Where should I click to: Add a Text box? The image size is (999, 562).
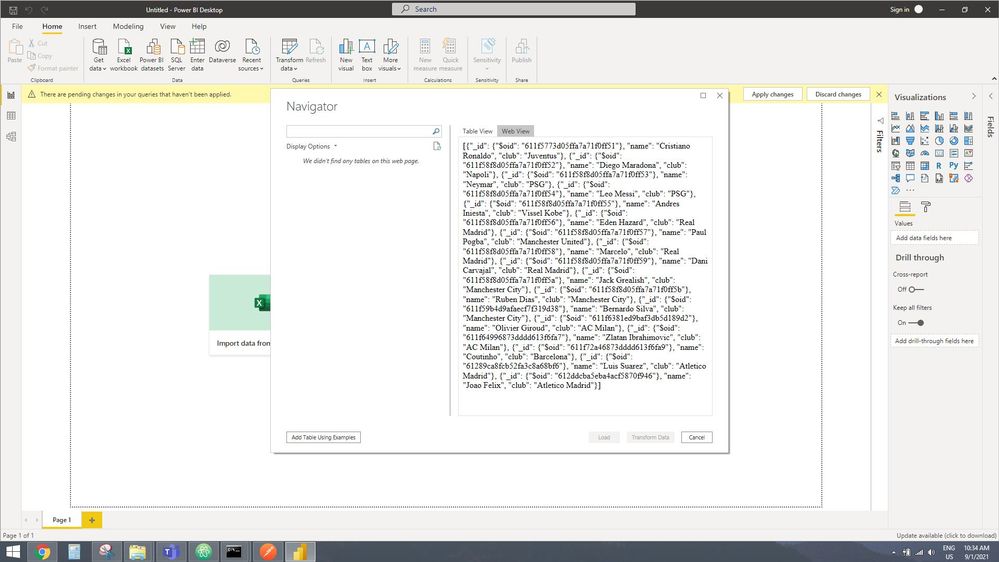coord(367,55)
